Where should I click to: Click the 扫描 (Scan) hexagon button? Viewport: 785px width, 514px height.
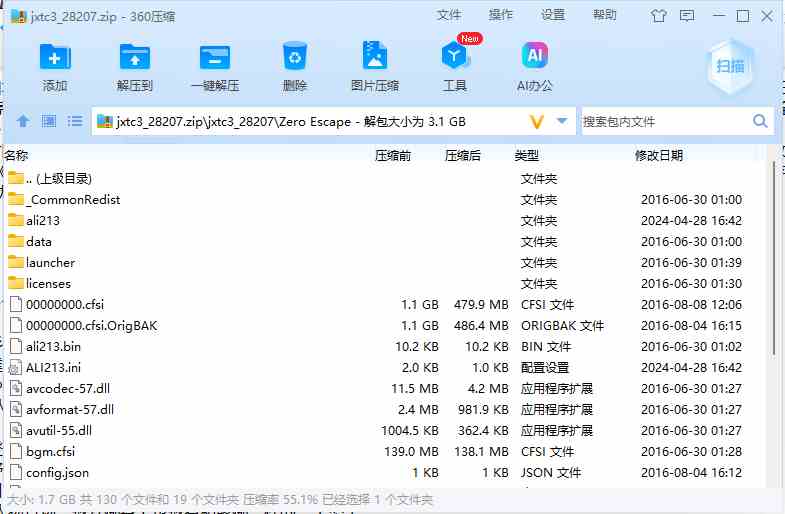(730, 67)
